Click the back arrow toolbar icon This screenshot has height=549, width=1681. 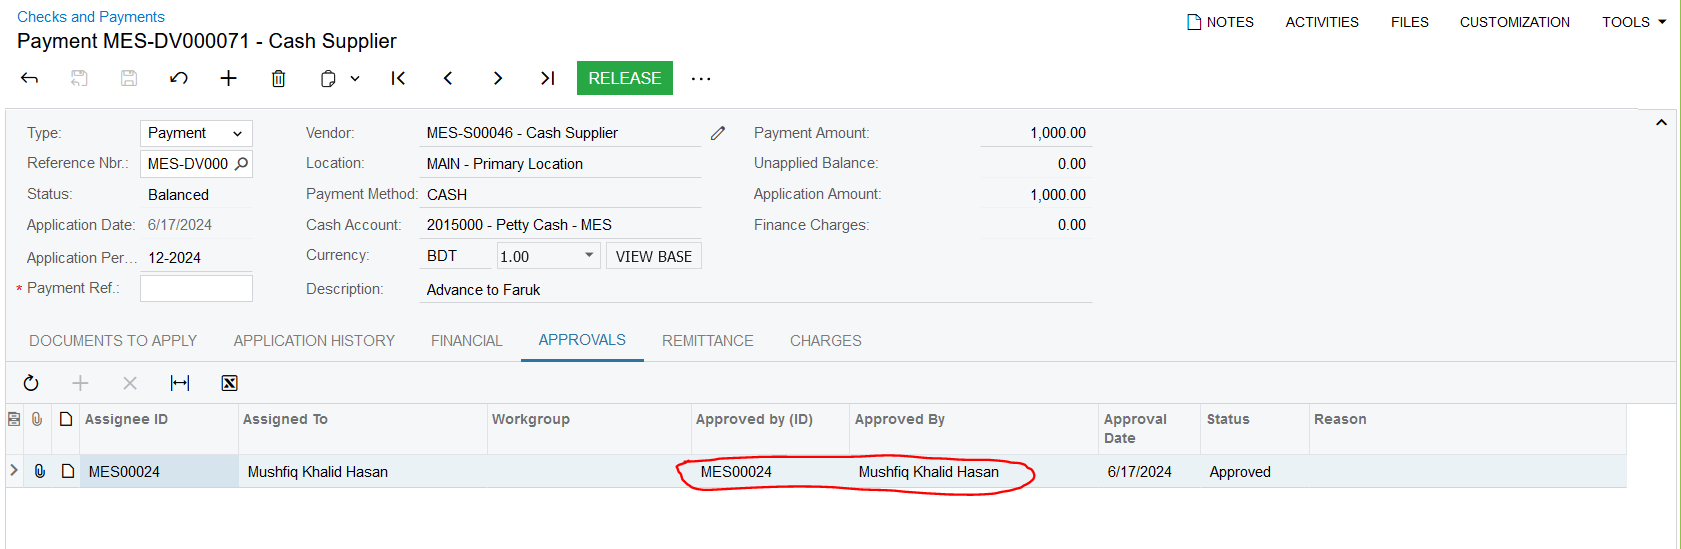tap(30, 78)
